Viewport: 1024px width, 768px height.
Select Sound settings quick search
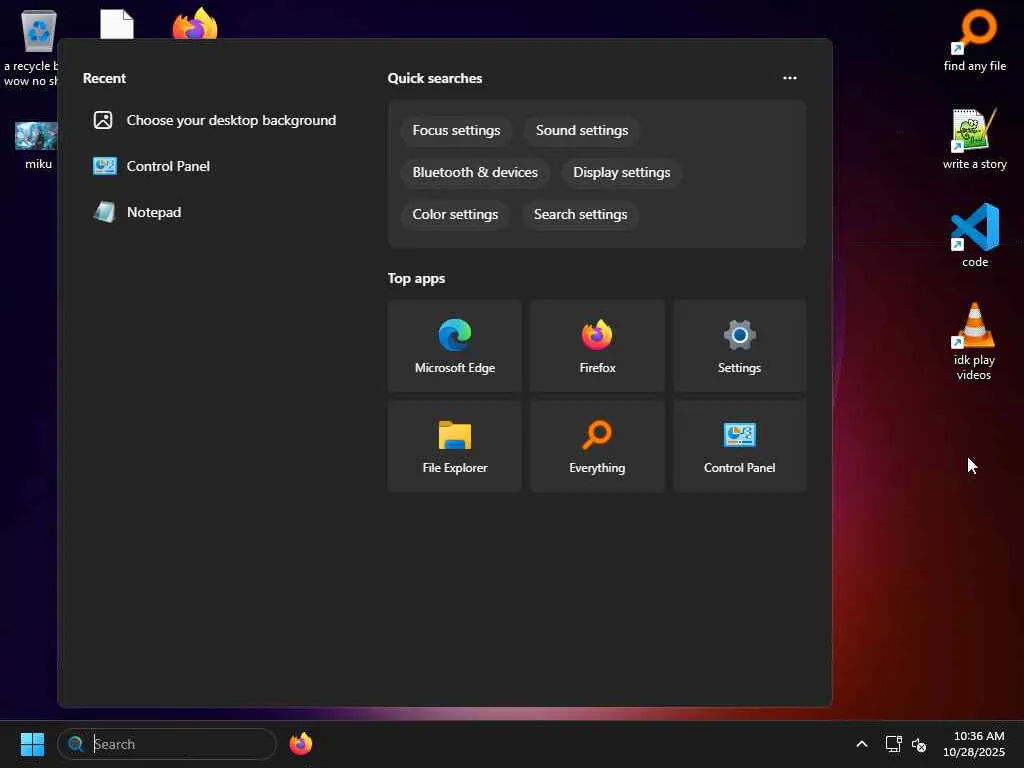tap(582, 131)
